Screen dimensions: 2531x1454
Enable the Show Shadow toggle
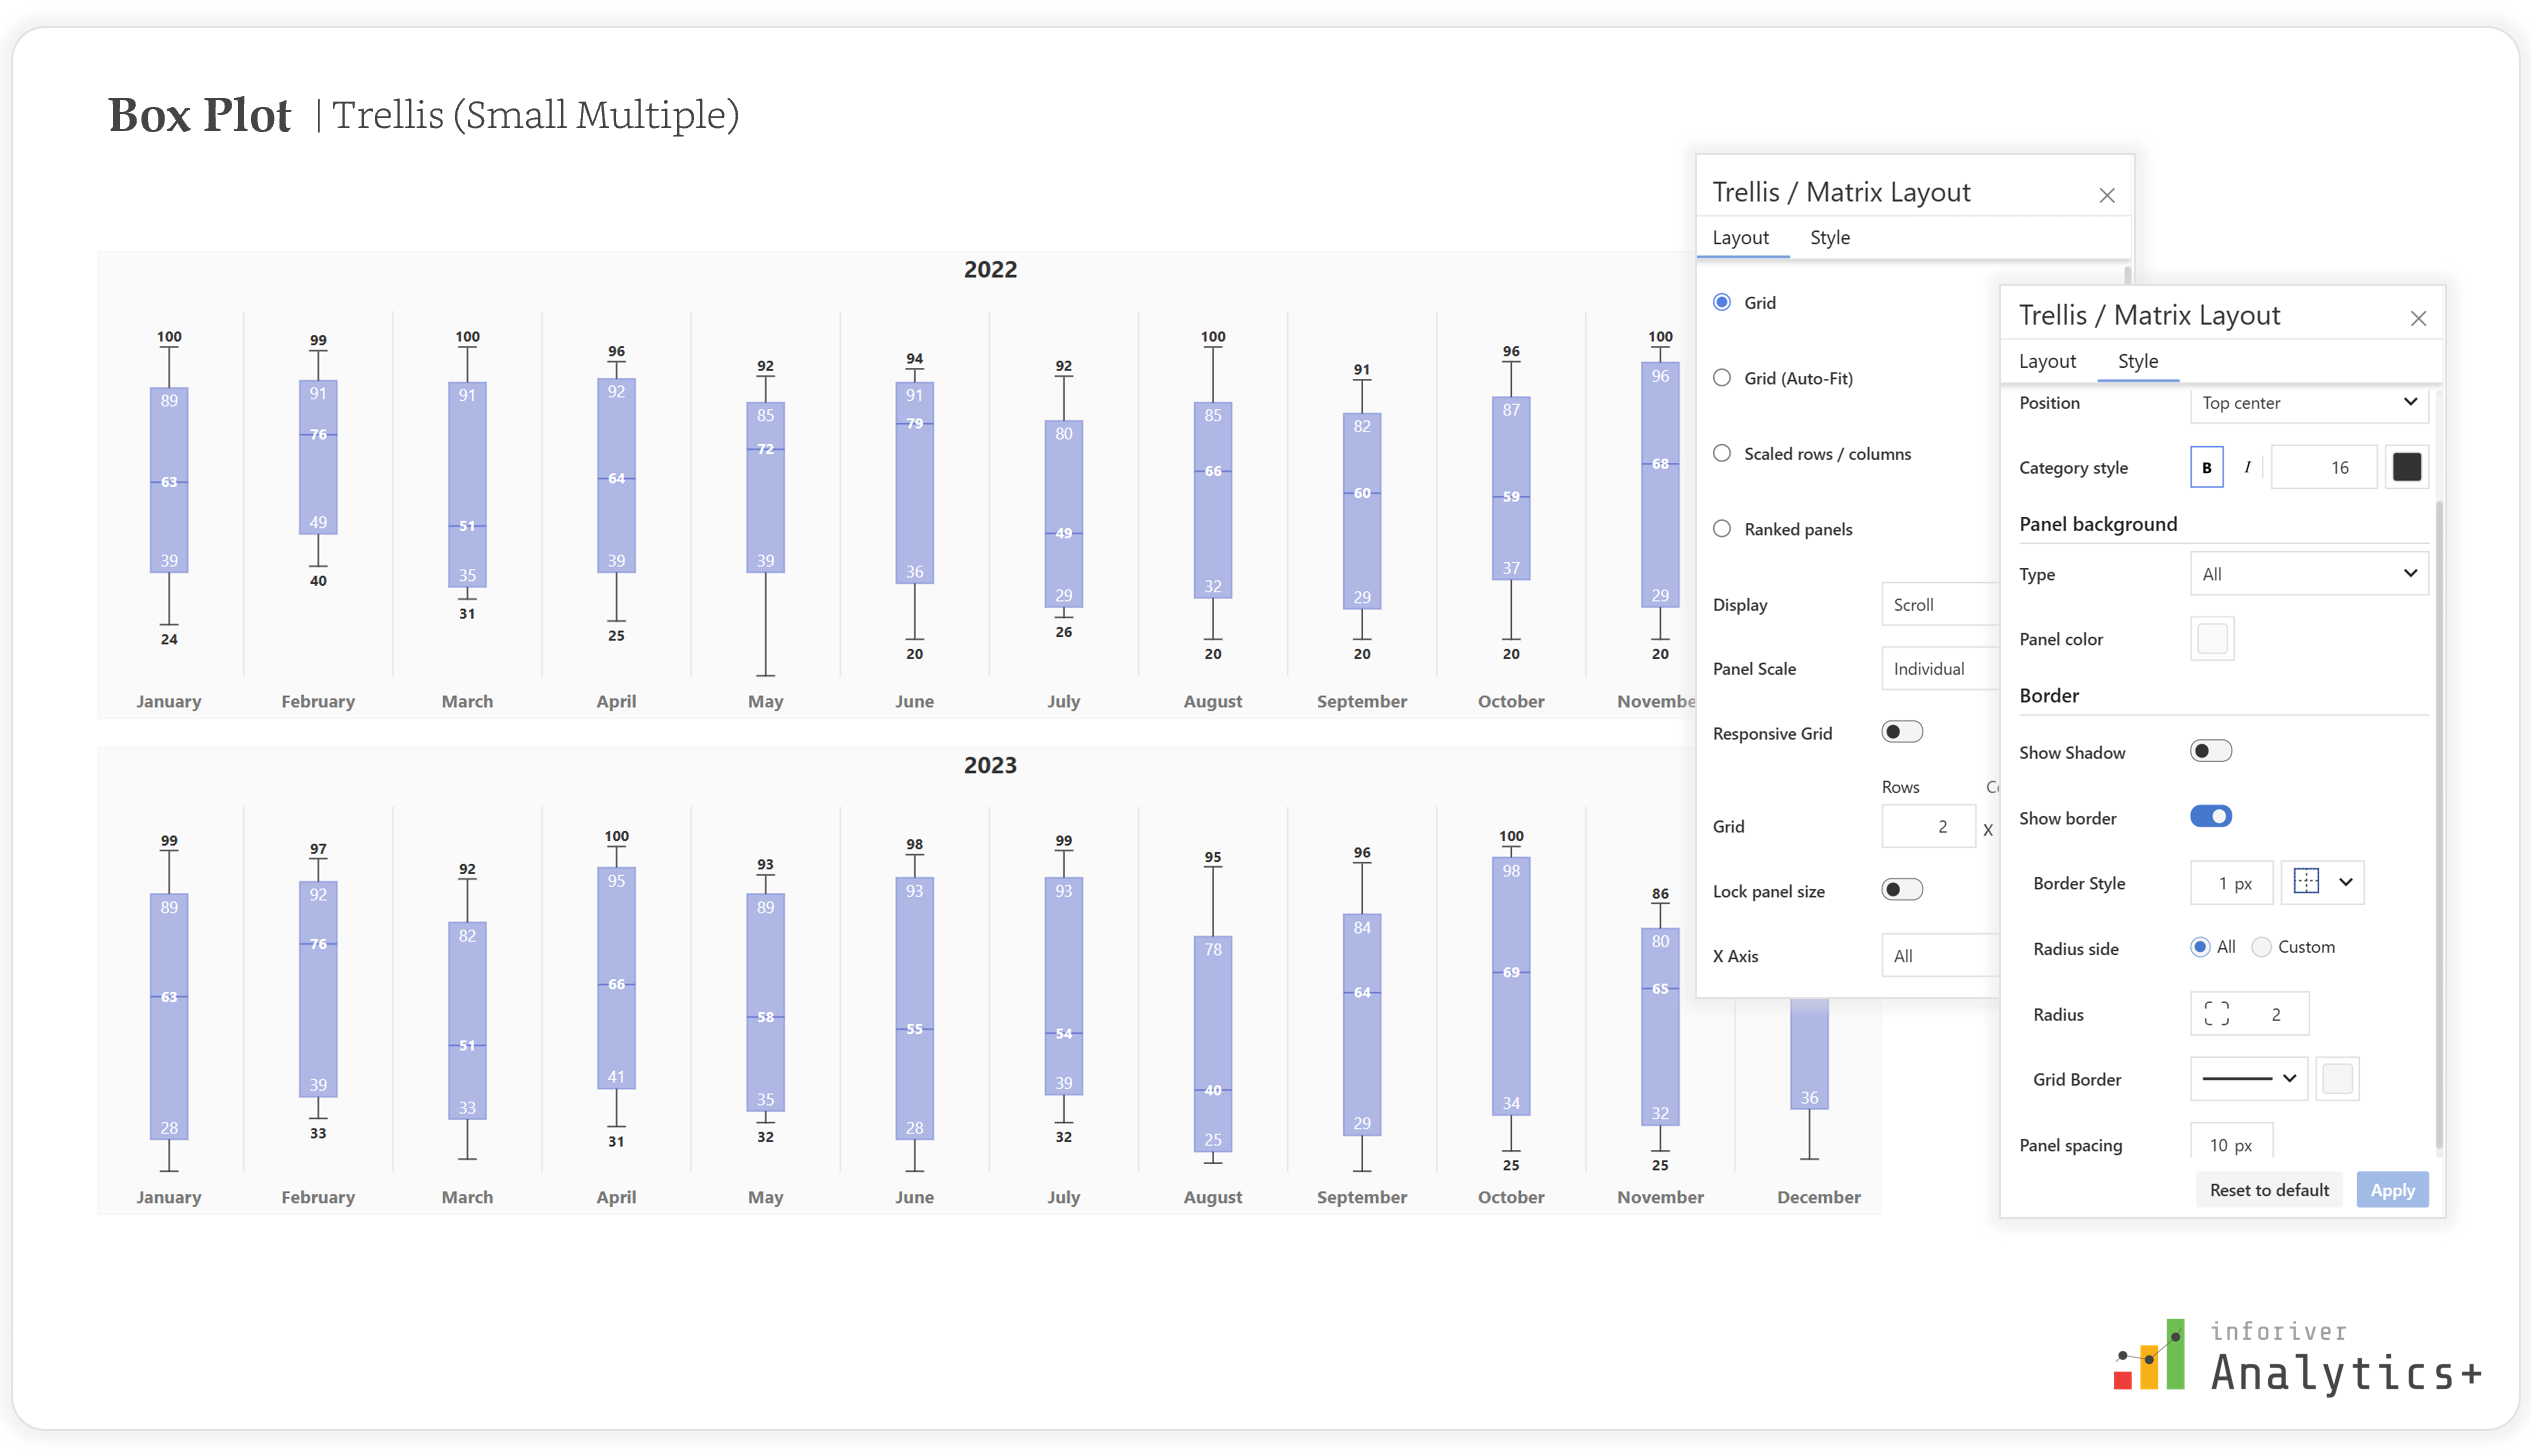coord(2210,751)
